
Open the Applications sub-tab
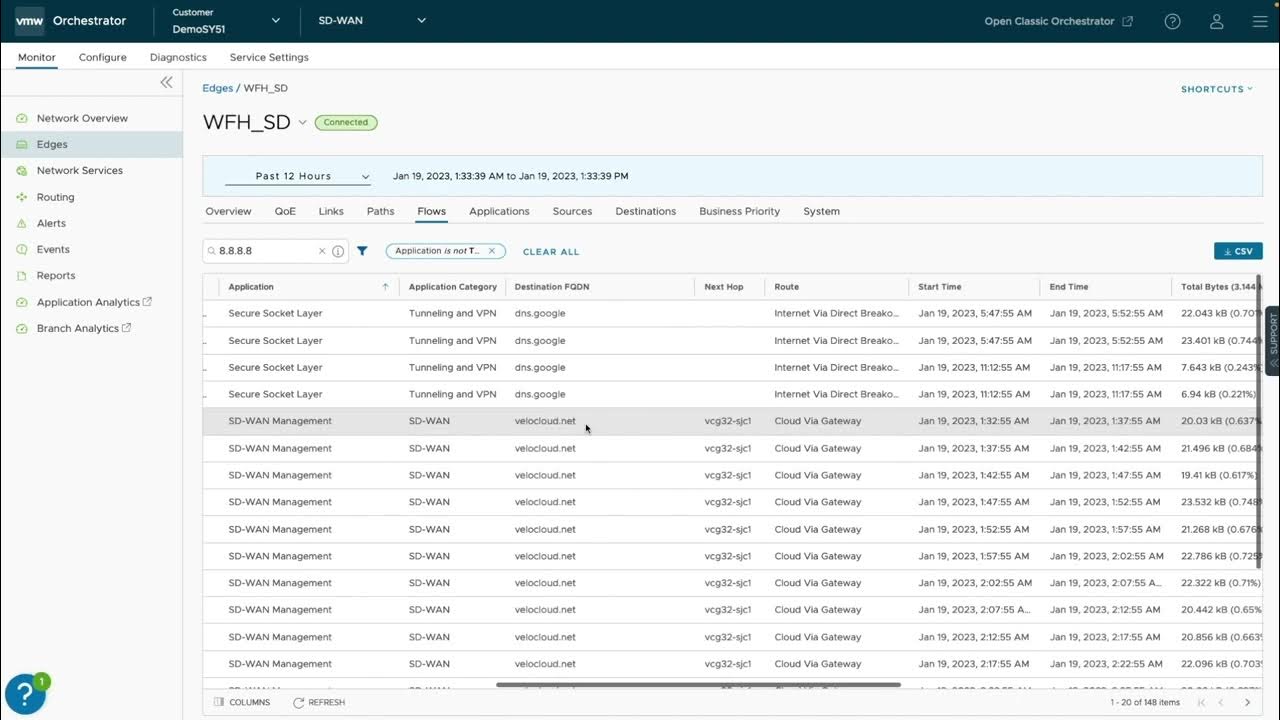point(499,211)
